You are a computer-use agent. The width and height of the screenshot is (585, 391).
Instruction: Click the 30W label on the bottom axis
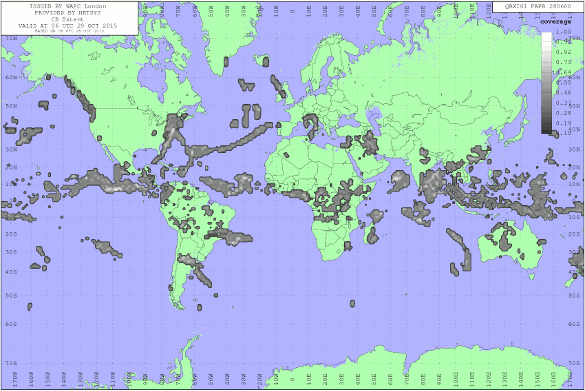(243, 378)
